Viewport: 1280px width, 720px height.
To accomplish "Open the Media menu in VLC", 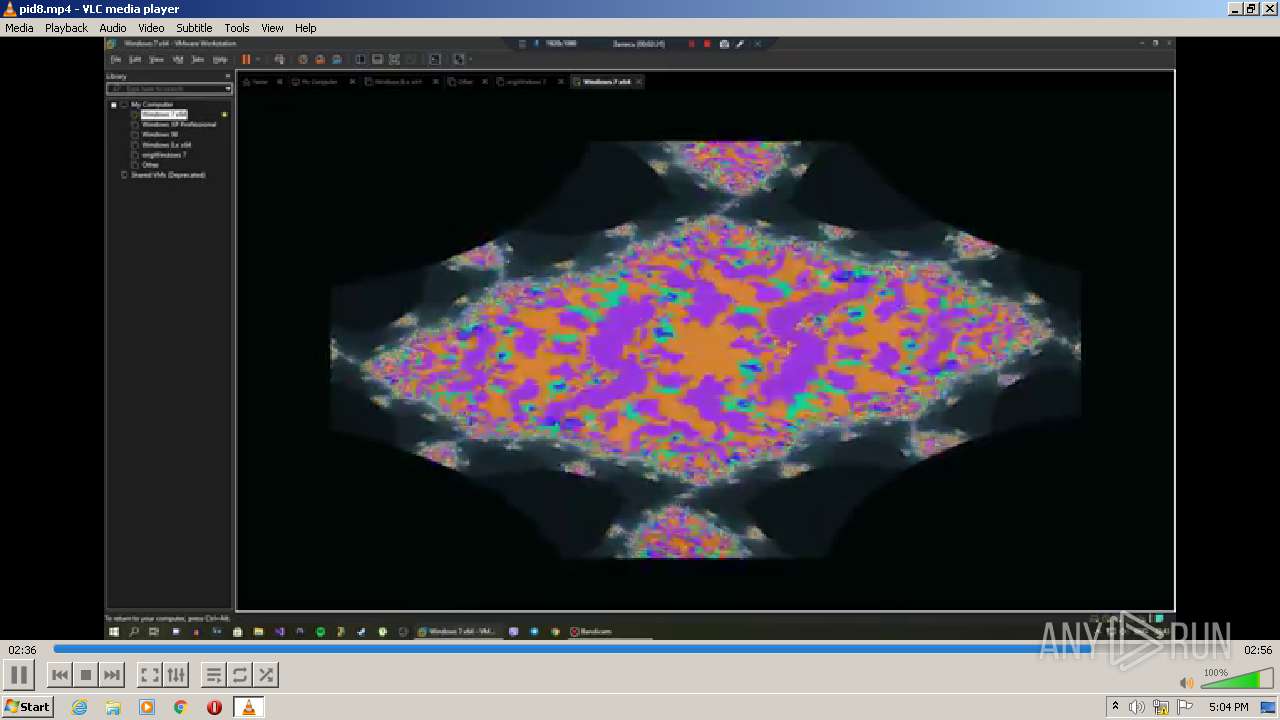I will [x=19, y=28].
